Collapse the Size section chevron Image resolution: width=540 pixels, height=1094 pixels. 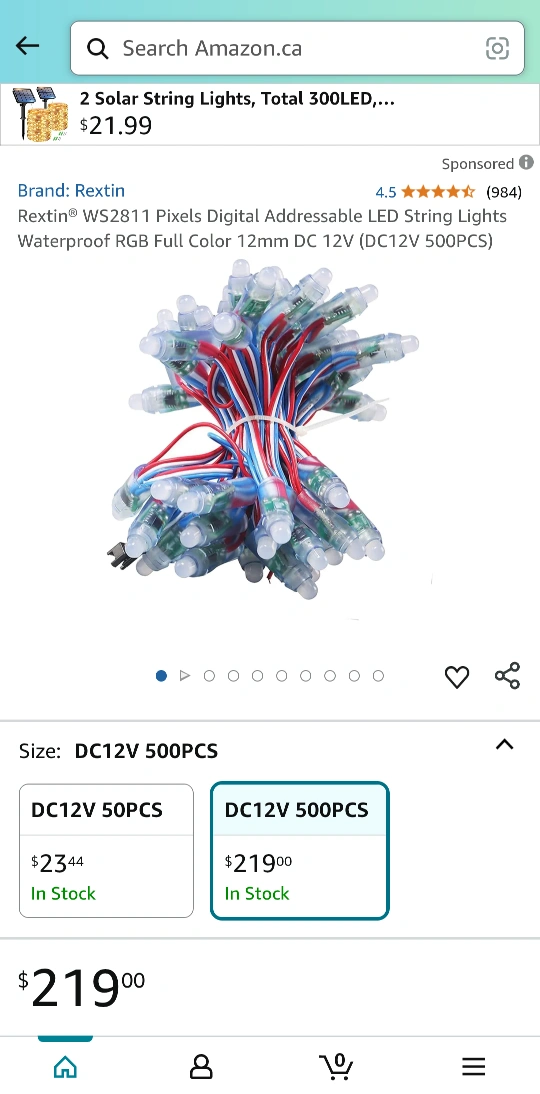coord(504,744)
